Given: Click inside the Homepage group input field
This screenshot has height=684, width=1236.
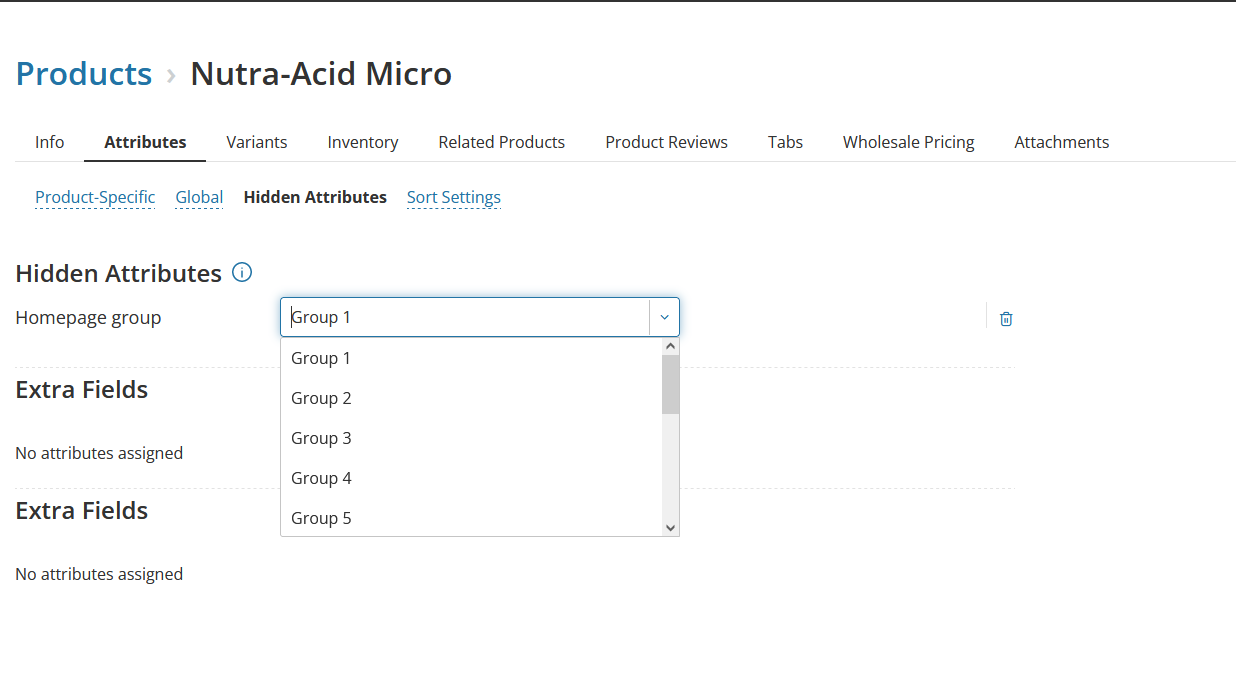Looking at the screenshot, I should coord(465,317).
